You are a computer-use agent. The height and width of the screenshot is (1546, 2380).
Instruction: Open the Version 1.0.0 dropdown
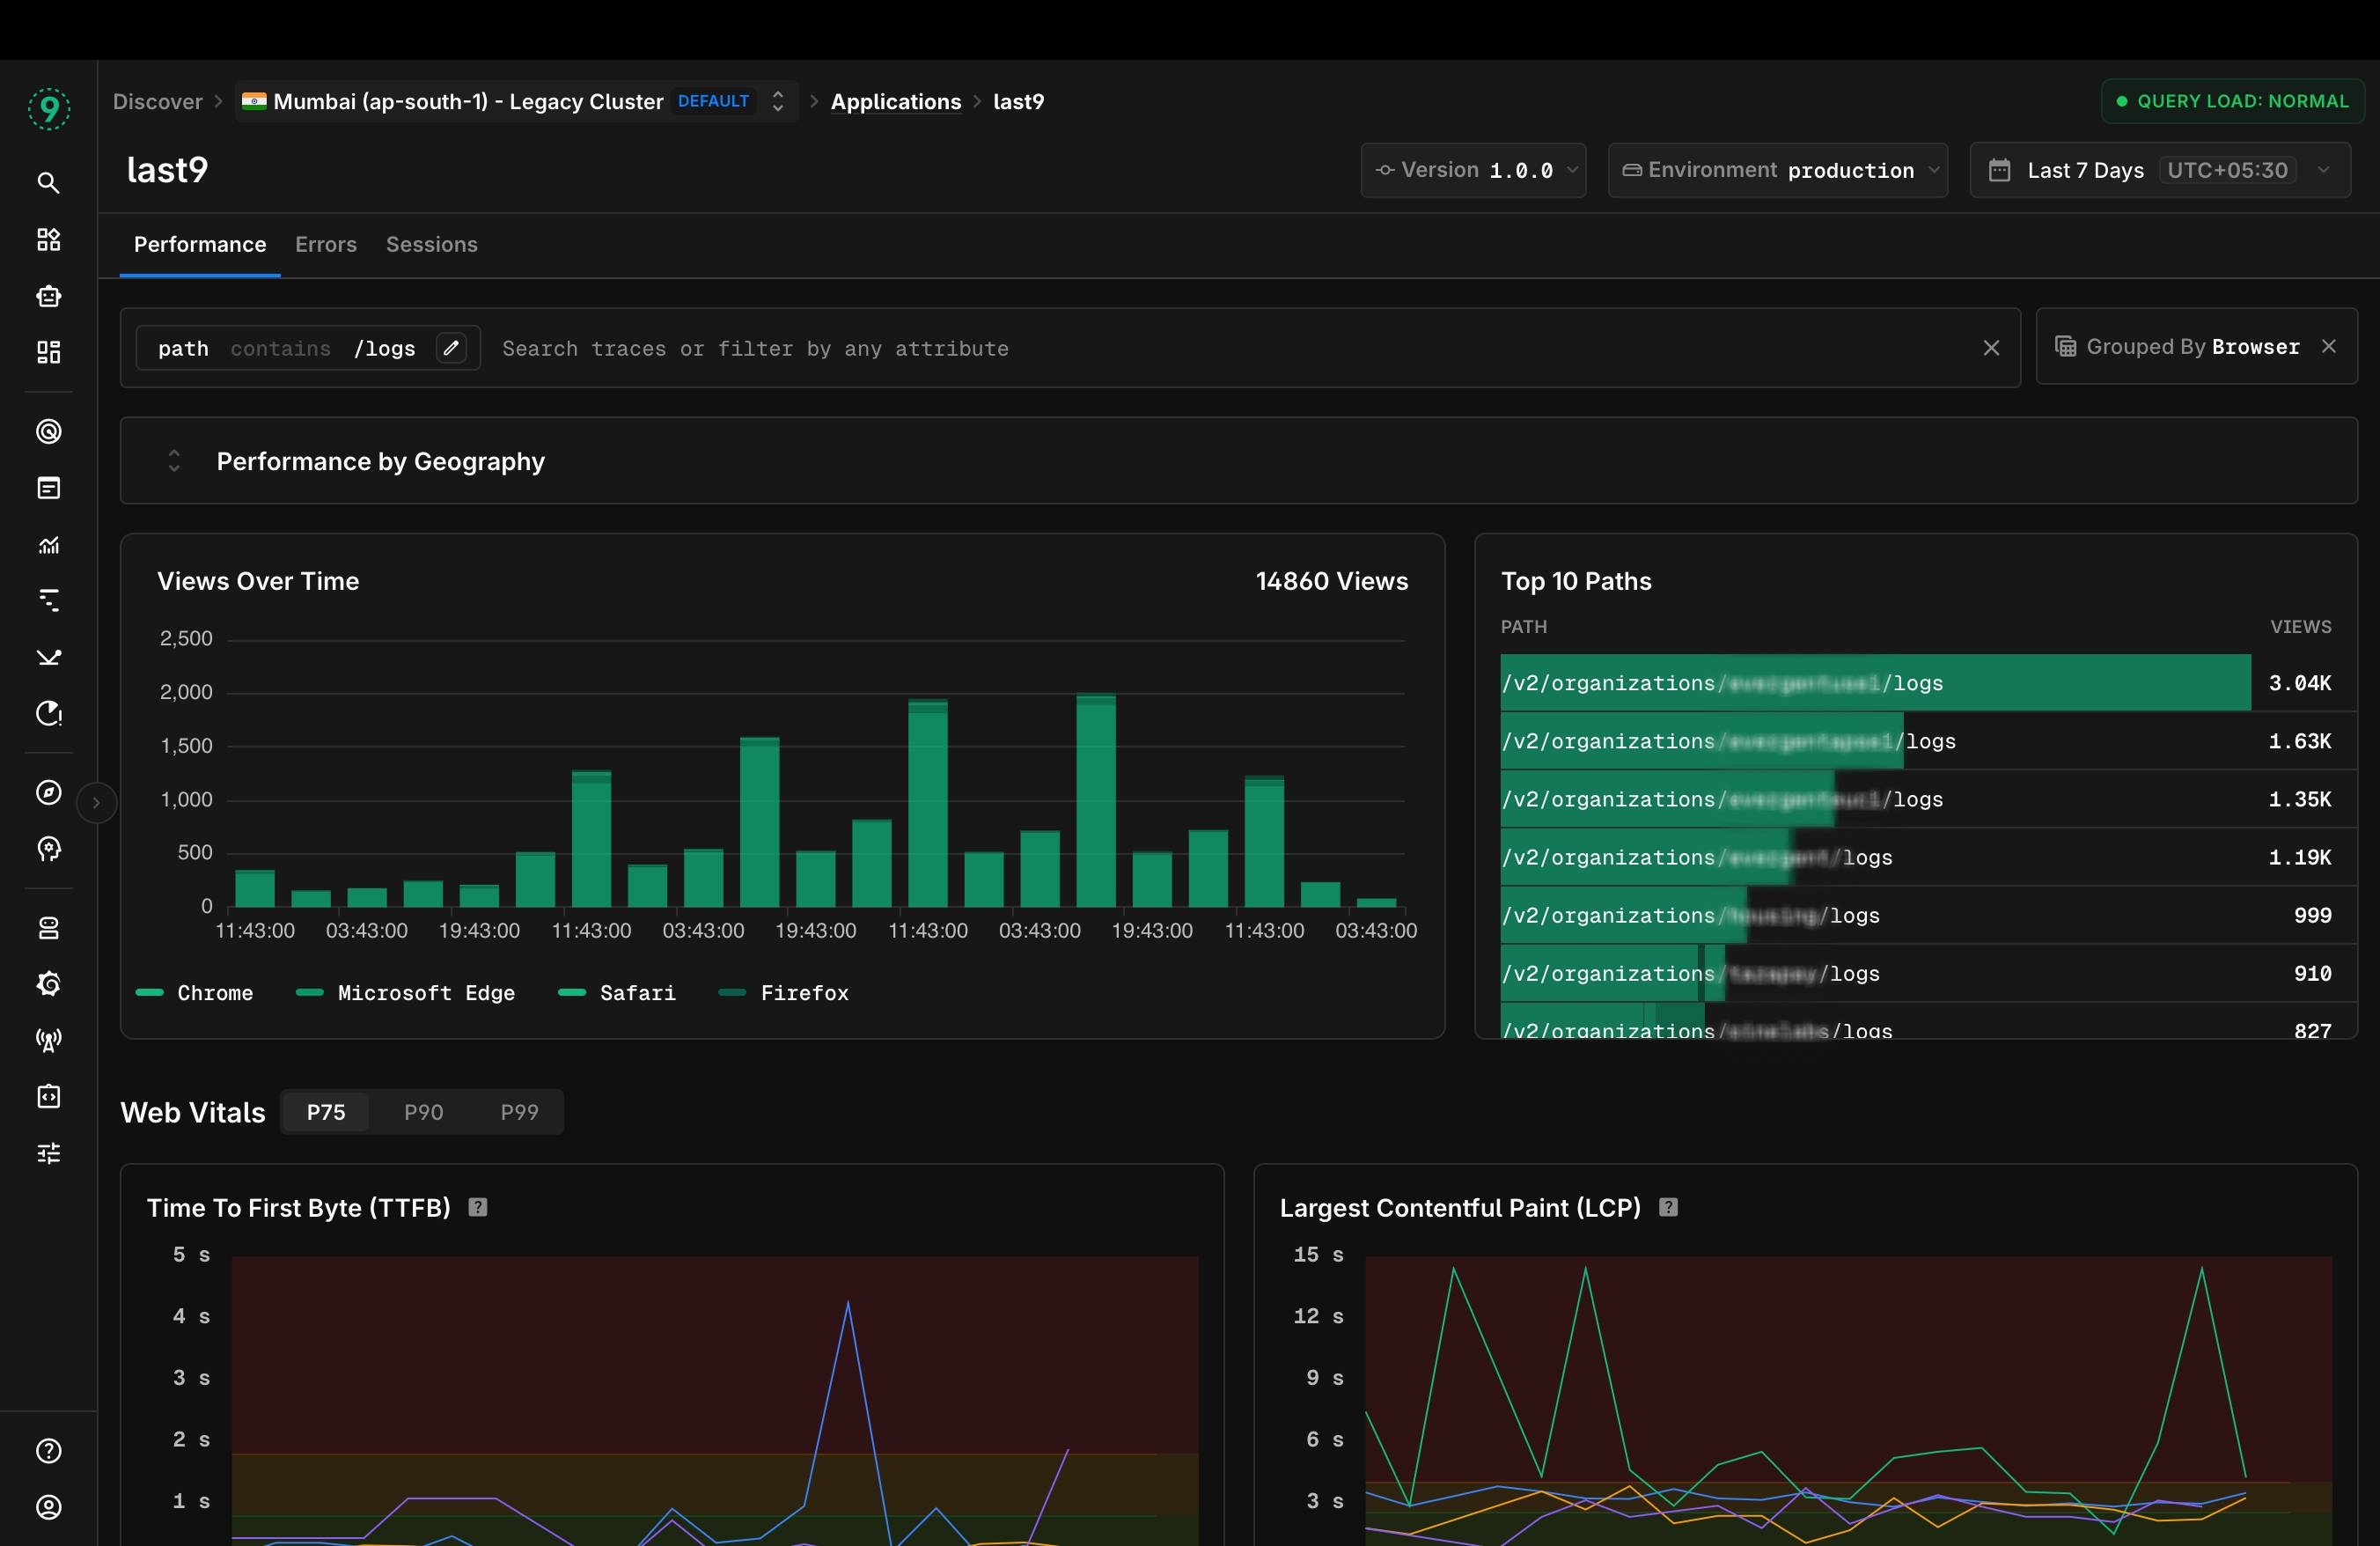click(x=1473, y=170)
